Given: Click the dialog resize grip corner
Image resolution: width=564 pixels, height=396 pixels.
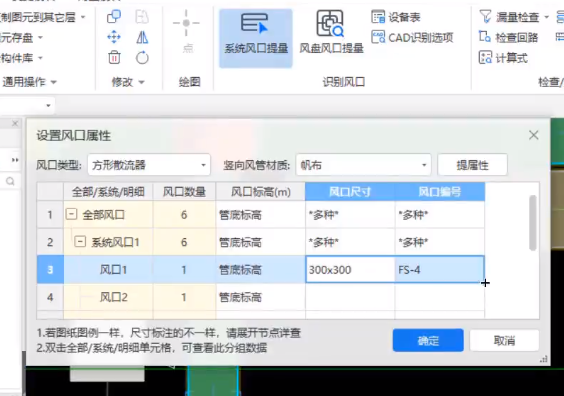Looking at the screenshot, I should [544, 359].
